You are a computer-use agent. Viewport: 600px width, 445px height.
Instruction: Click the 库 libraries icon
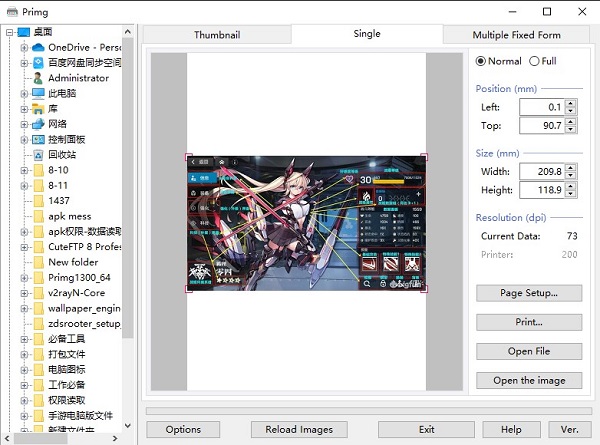38,109
